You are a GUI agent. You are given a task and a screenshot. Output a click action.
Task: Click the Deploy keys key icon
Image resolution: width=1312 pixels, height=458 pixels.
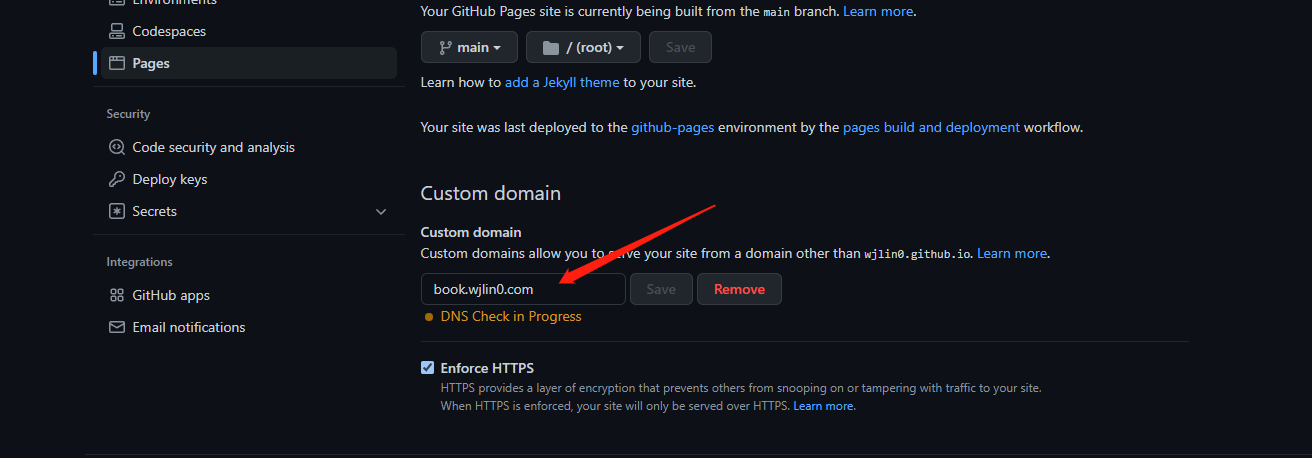116,179
